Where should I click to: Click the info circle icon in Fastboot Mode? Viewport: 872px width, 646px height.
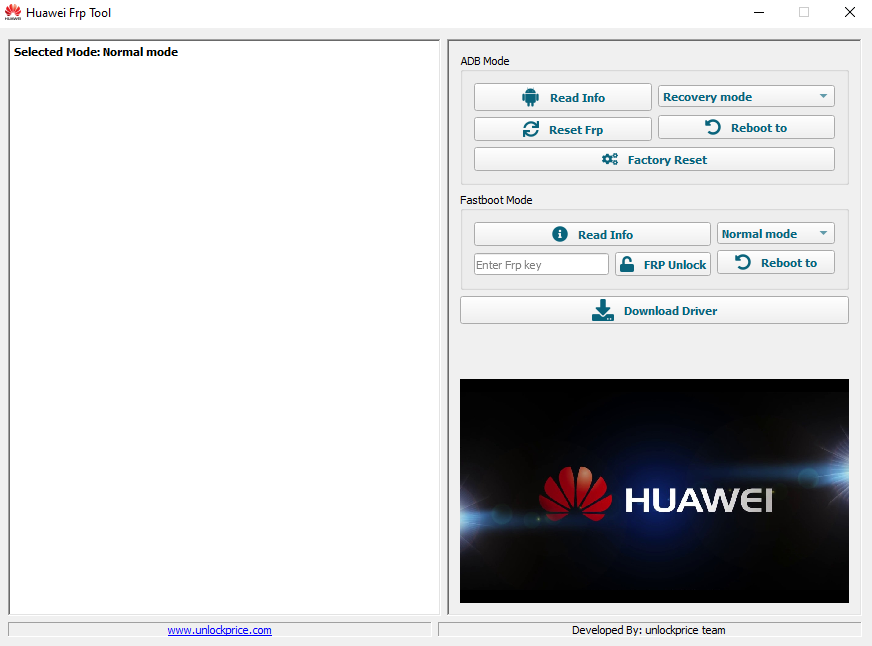click(560, 234)
